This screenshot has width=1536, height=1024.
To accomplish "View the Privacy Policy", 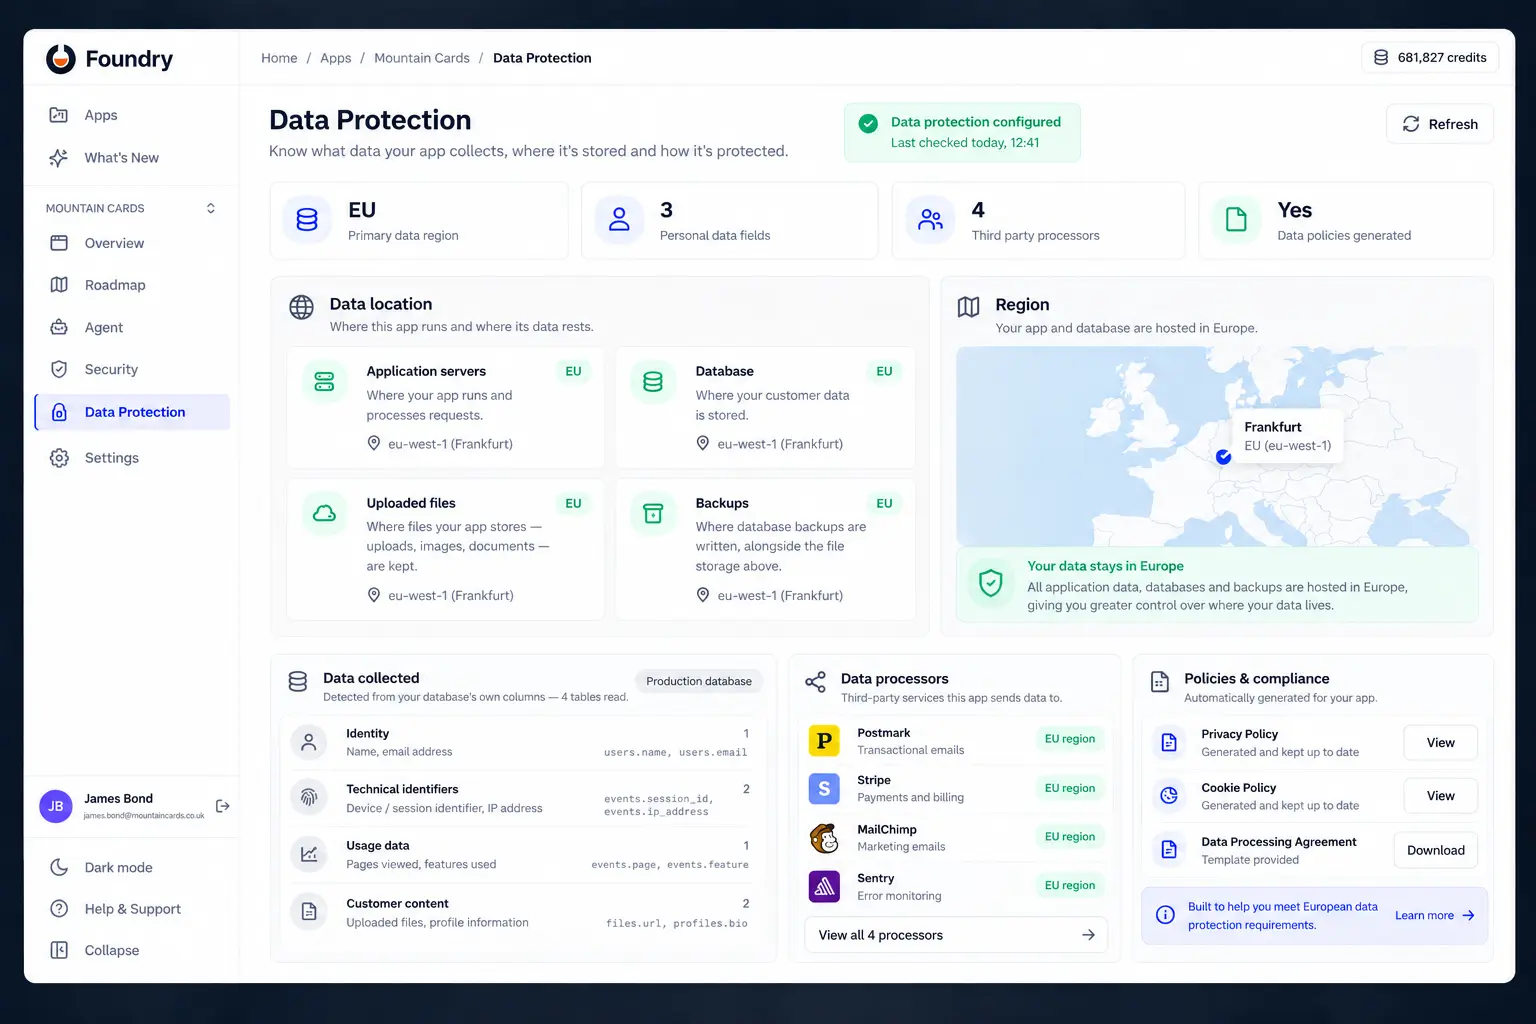I will pyautogui.click(x=1440, y=743).
